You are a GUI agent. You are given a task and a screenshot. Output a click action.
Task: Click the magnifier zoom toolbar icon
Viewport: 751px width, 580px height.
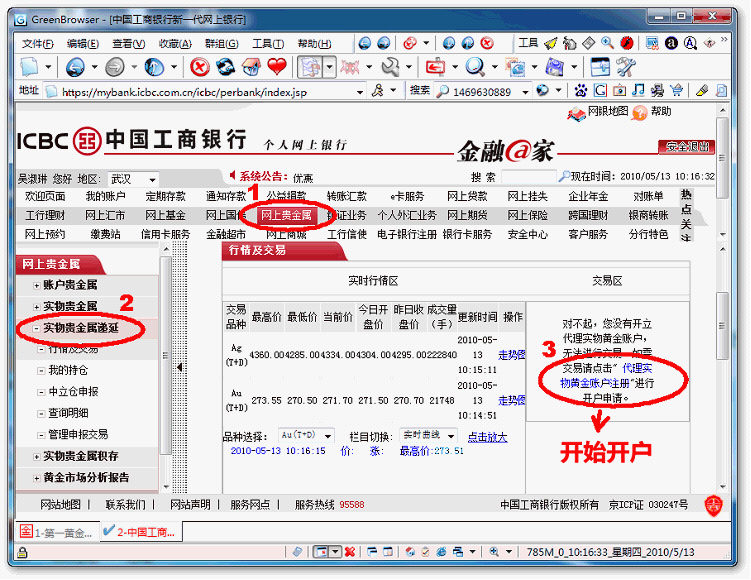(x=476, y=67)
